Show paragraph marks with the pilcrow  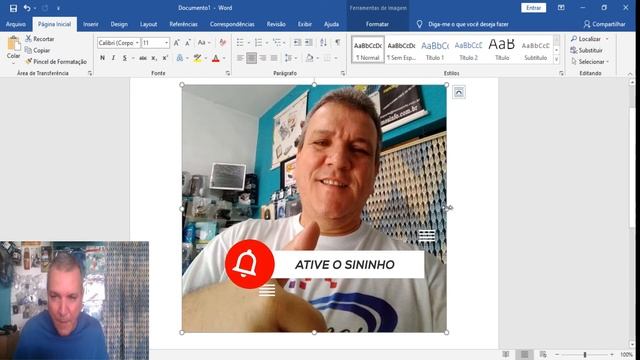[338, 43]
